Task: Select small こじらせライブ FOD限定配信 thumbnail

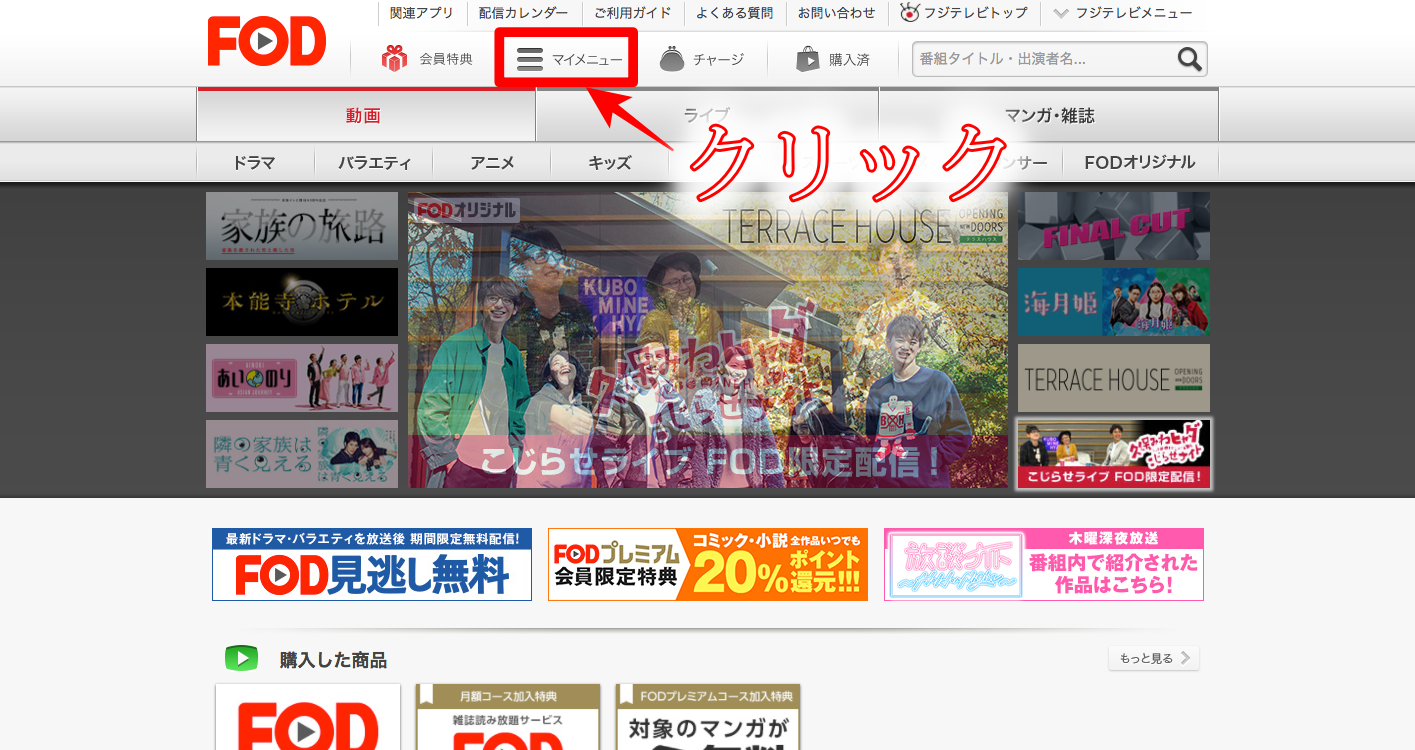Action: pos(1114,454)
